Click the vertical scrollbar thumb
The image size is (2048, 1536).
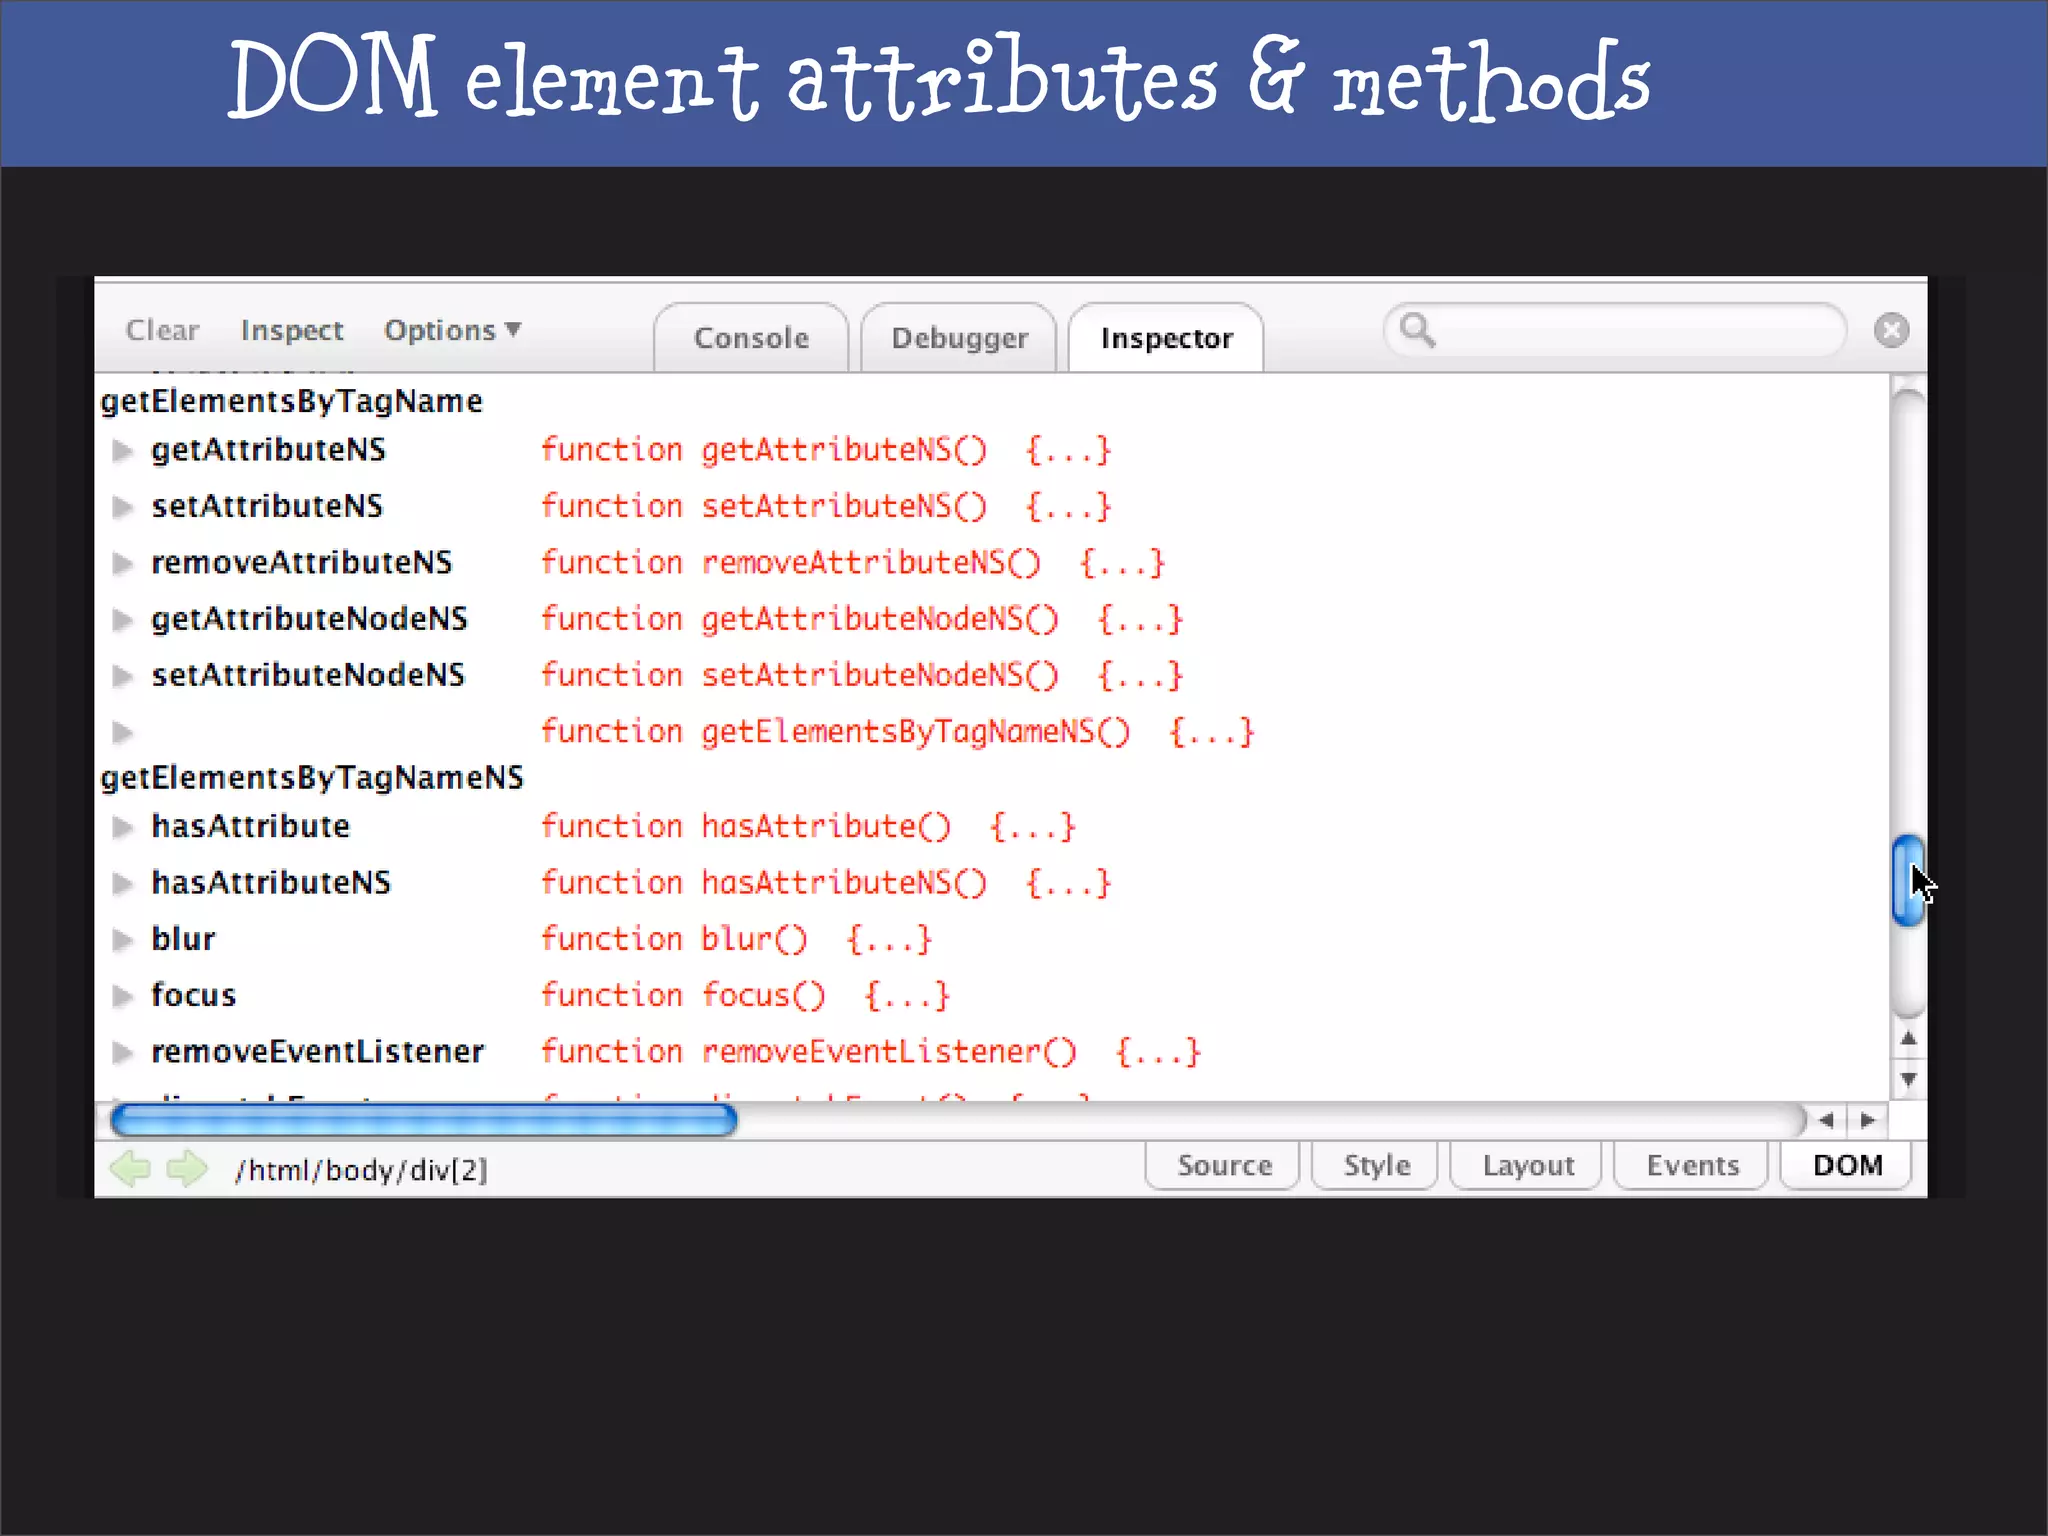pos(1908,881)
